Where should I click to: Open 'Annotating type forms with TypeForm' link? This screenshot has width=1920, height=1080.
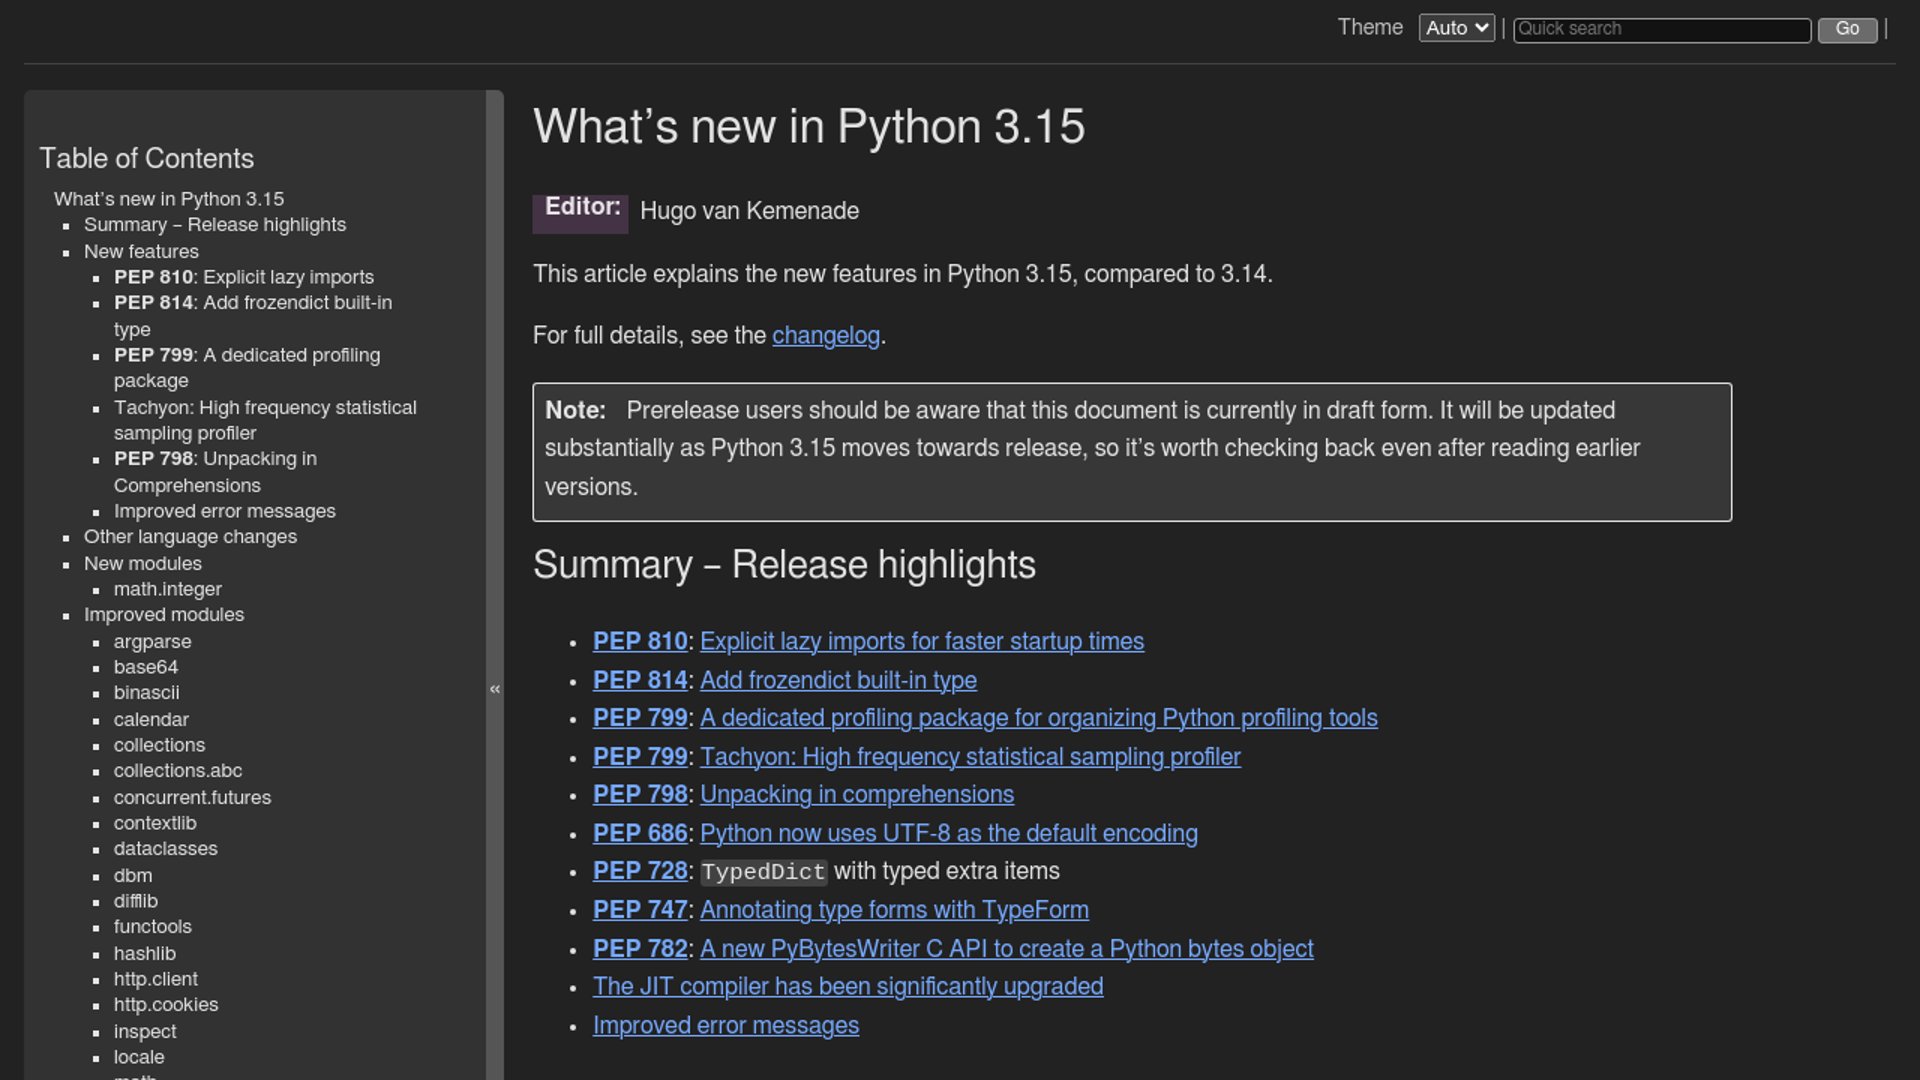pyautogui.click(x=894, y=910)
